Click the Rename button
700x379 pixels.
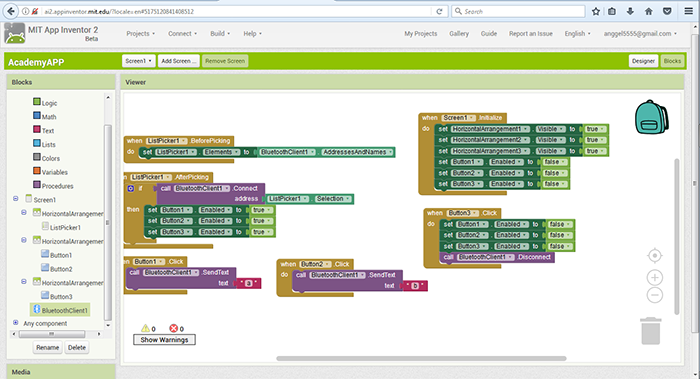point(48,347)
